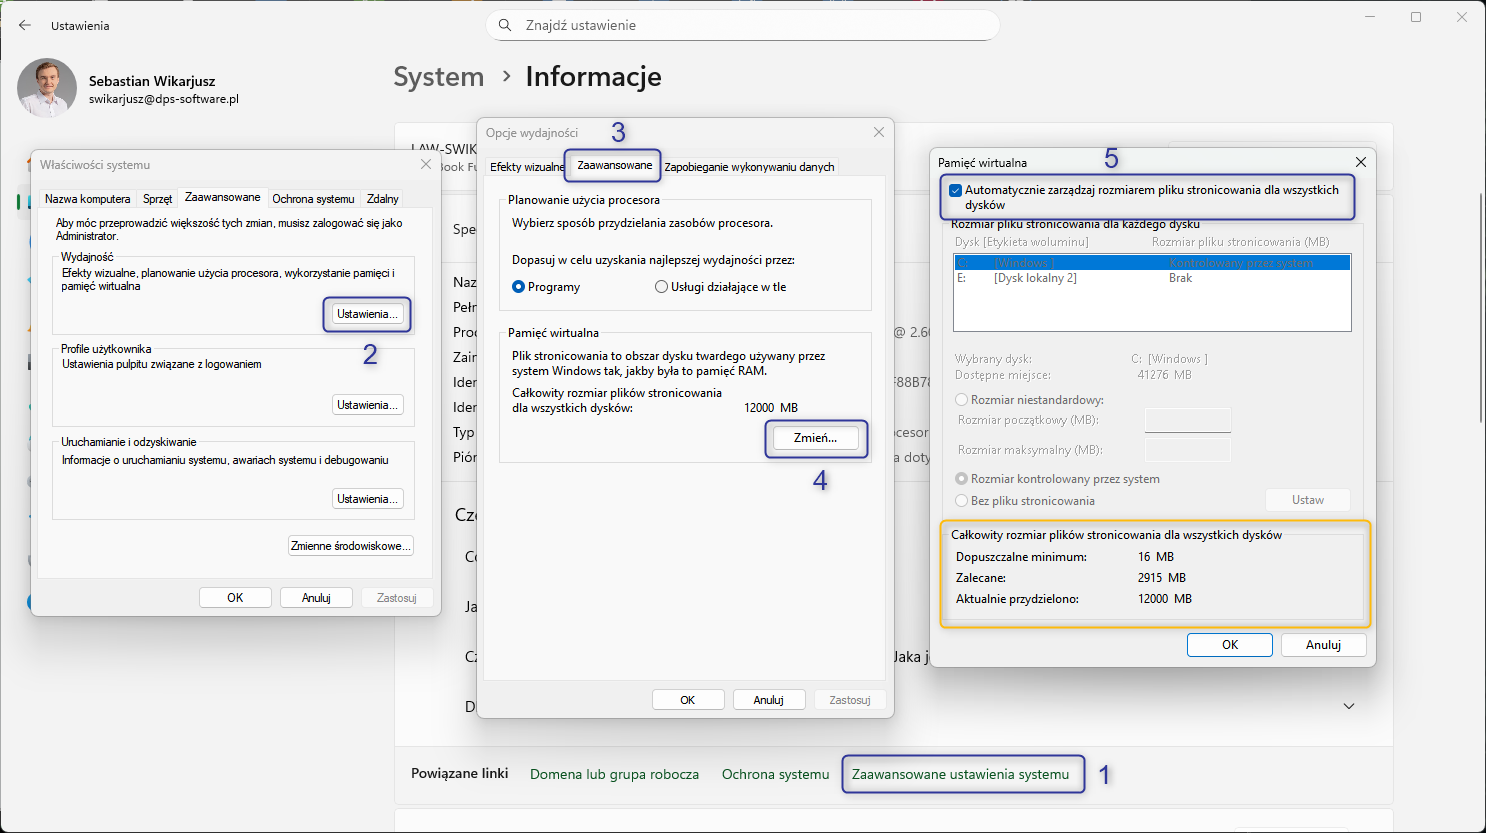The width and height of the screenshot is (1486, 833).
Task: Open the Efekty wizualne tab
Action: coord(526,167)
